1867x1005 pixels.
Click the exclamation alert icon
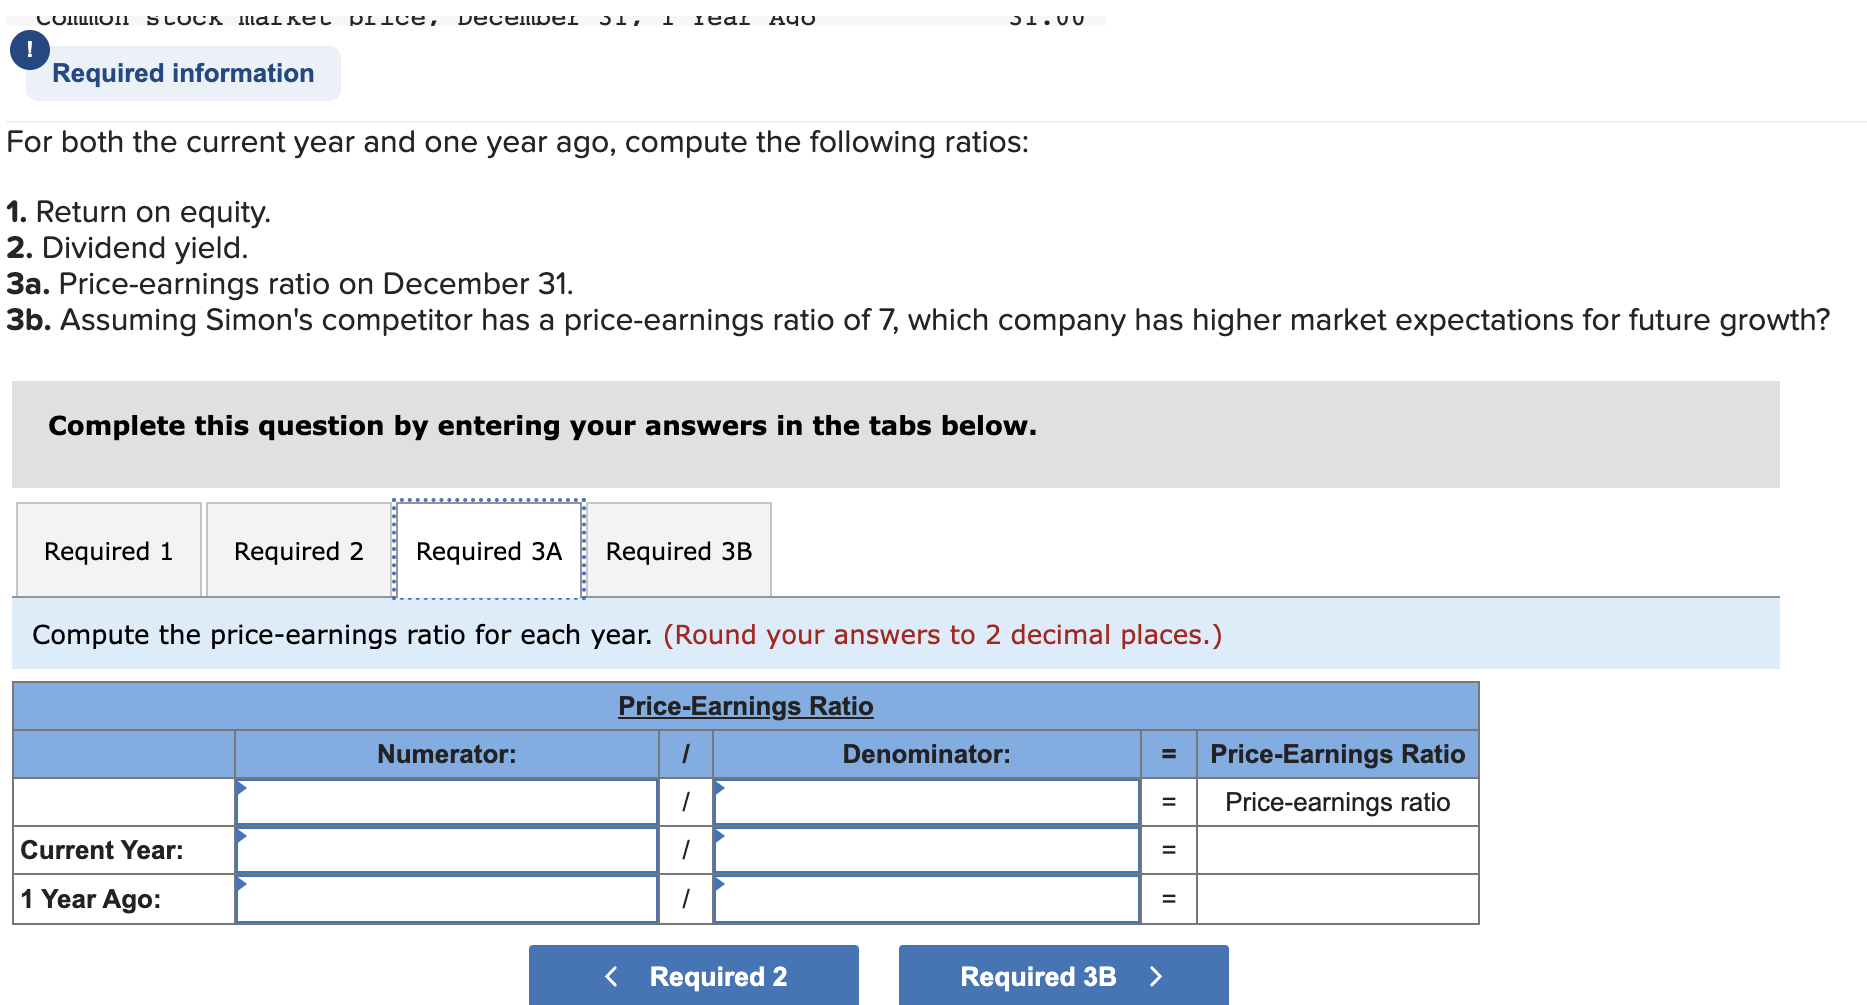click(30, 50)
